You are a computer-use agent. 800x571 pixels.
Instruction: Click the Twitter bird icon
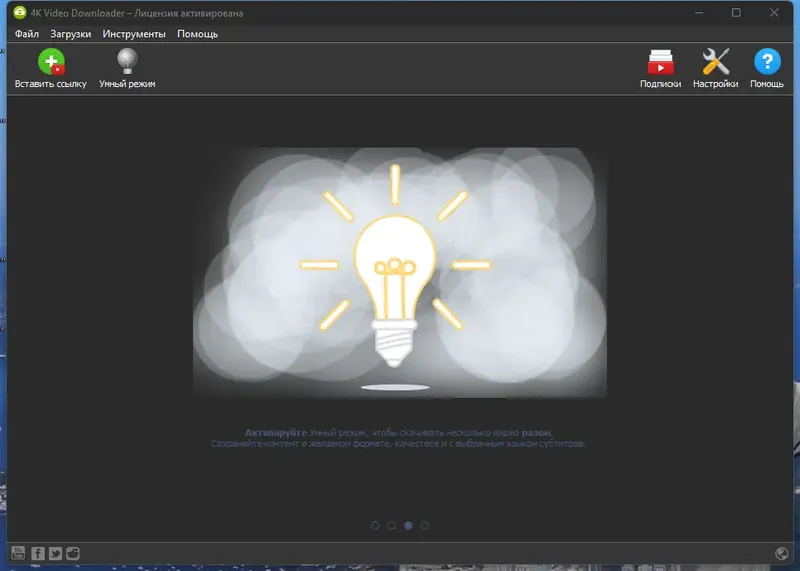tap(55, 553)
